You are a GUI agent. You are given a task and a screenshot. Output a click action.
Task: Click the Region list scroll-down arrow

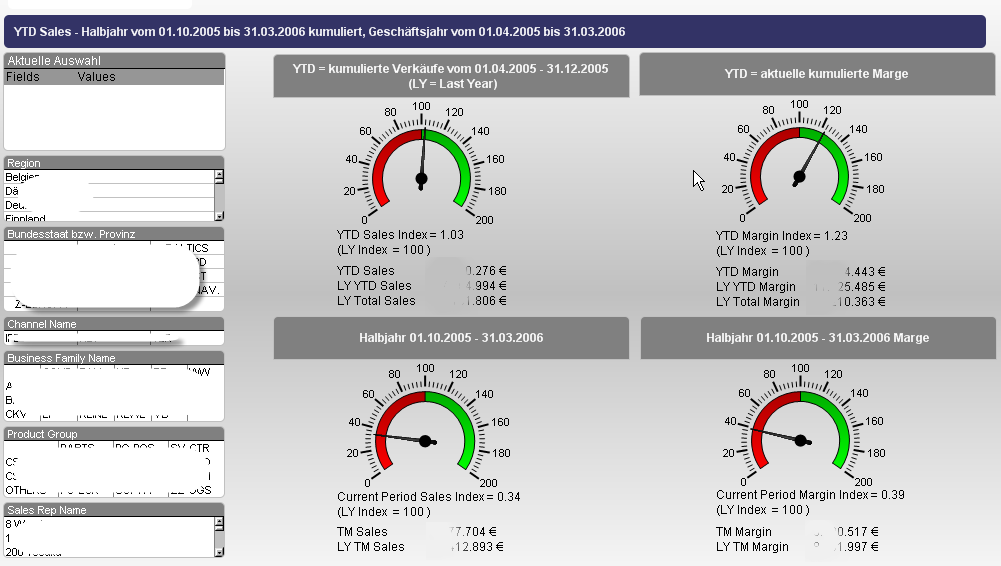(x=219, y=214)
